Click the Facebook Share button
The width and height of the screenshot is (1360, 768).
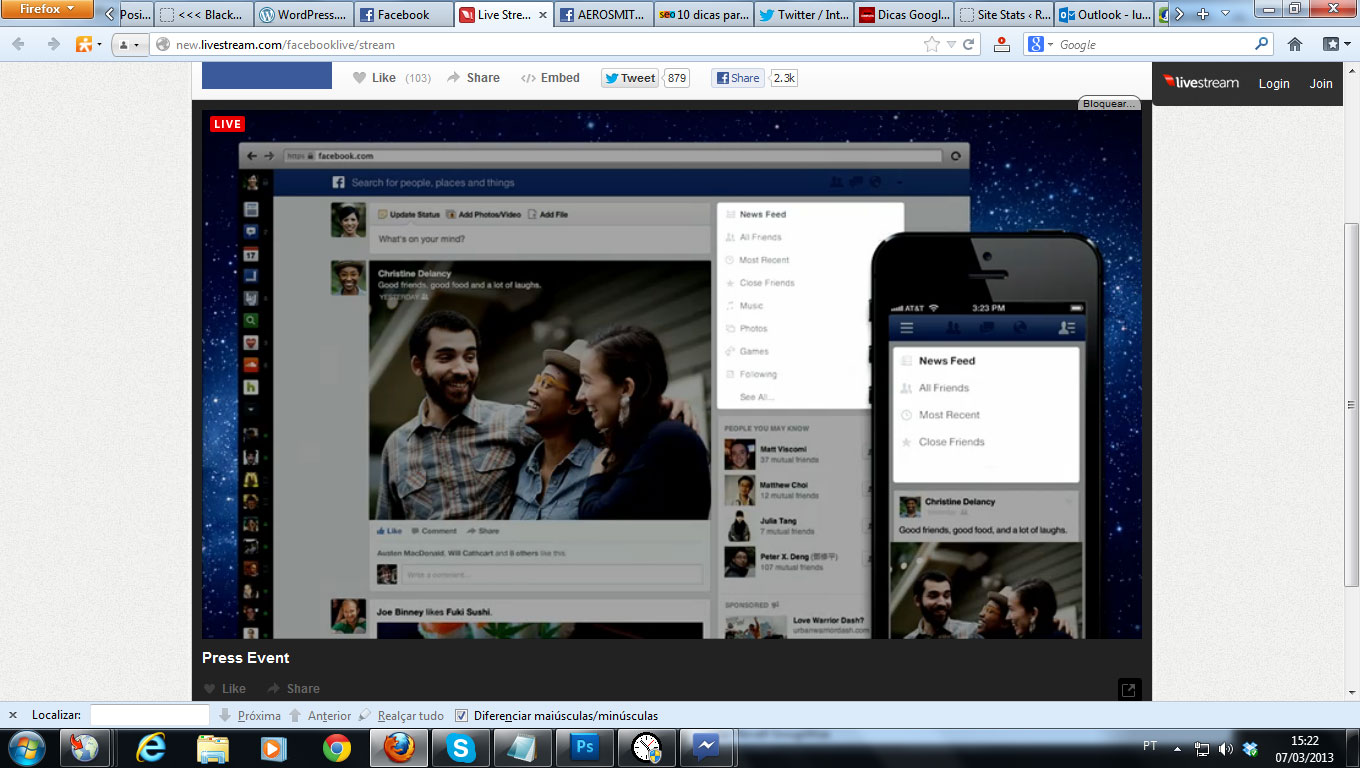738,78
